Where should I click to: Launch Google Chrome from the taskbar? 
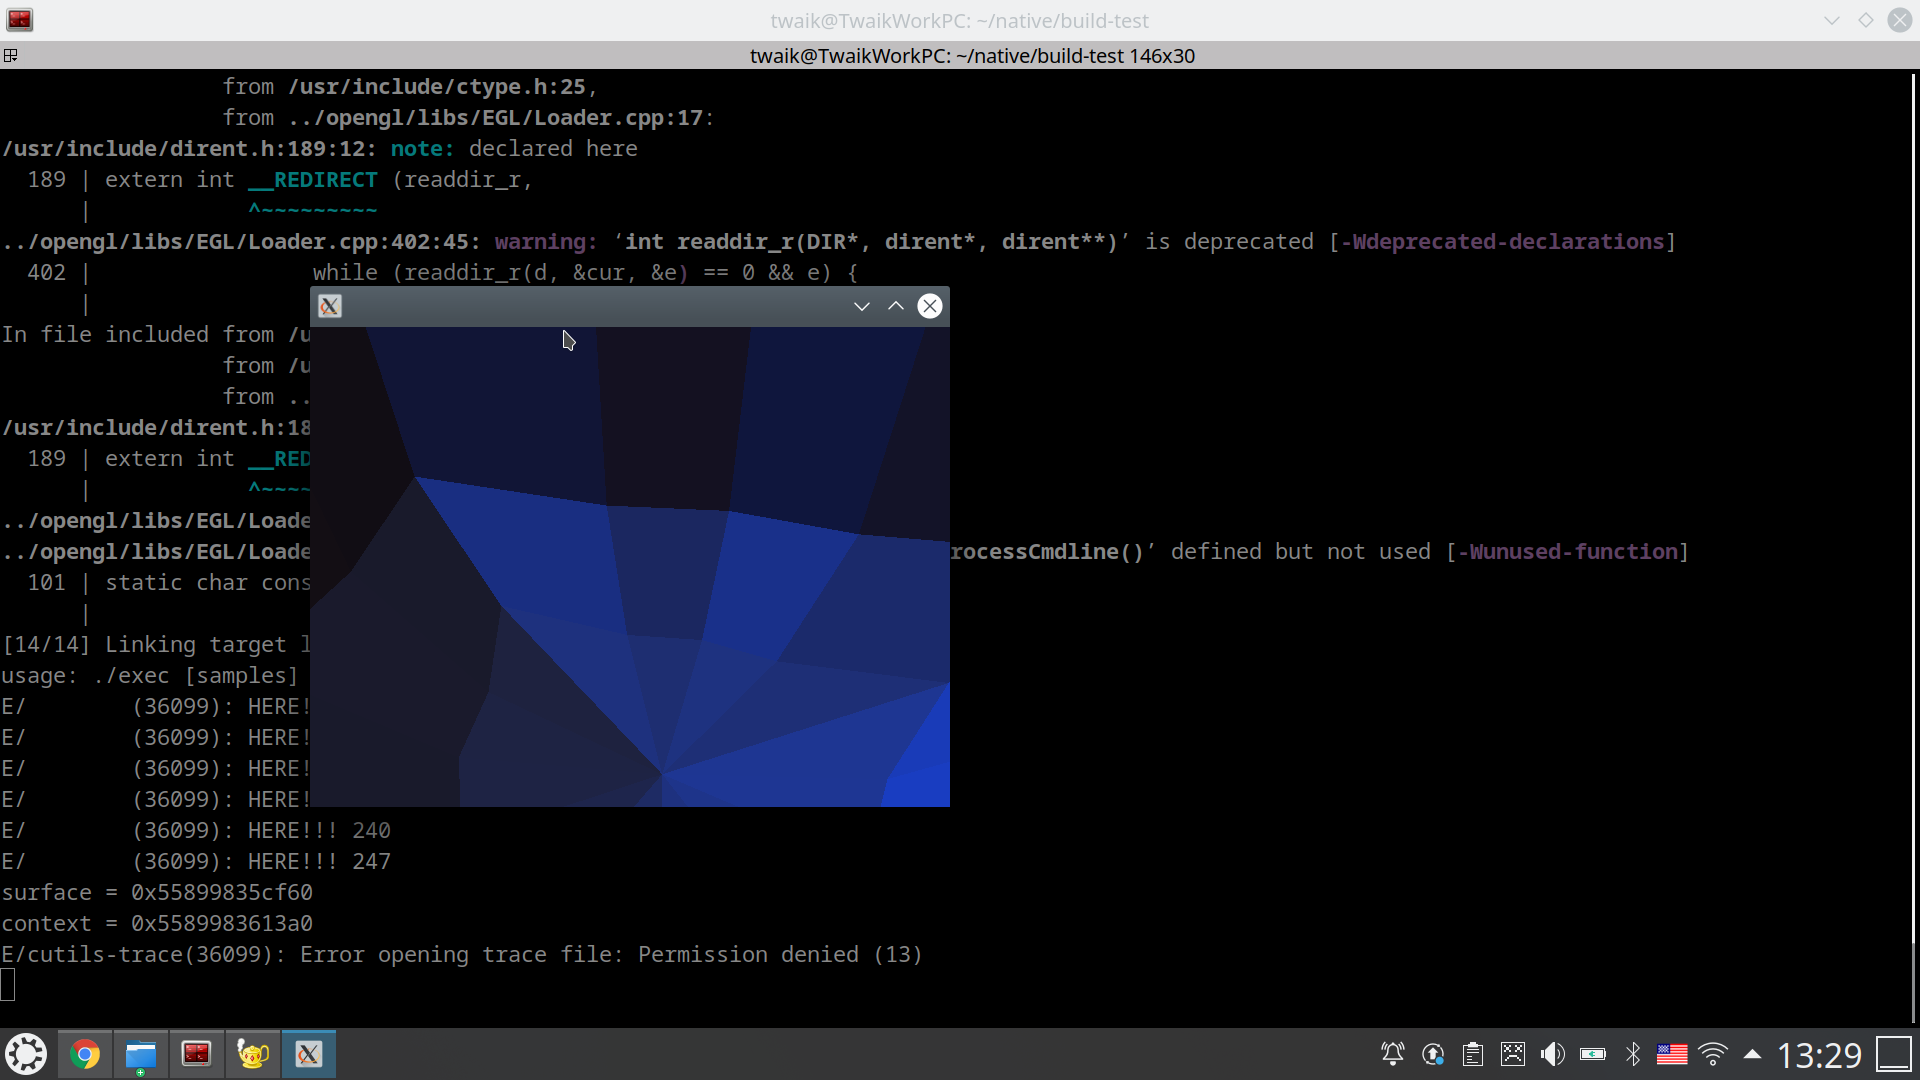pos(85,1053)
